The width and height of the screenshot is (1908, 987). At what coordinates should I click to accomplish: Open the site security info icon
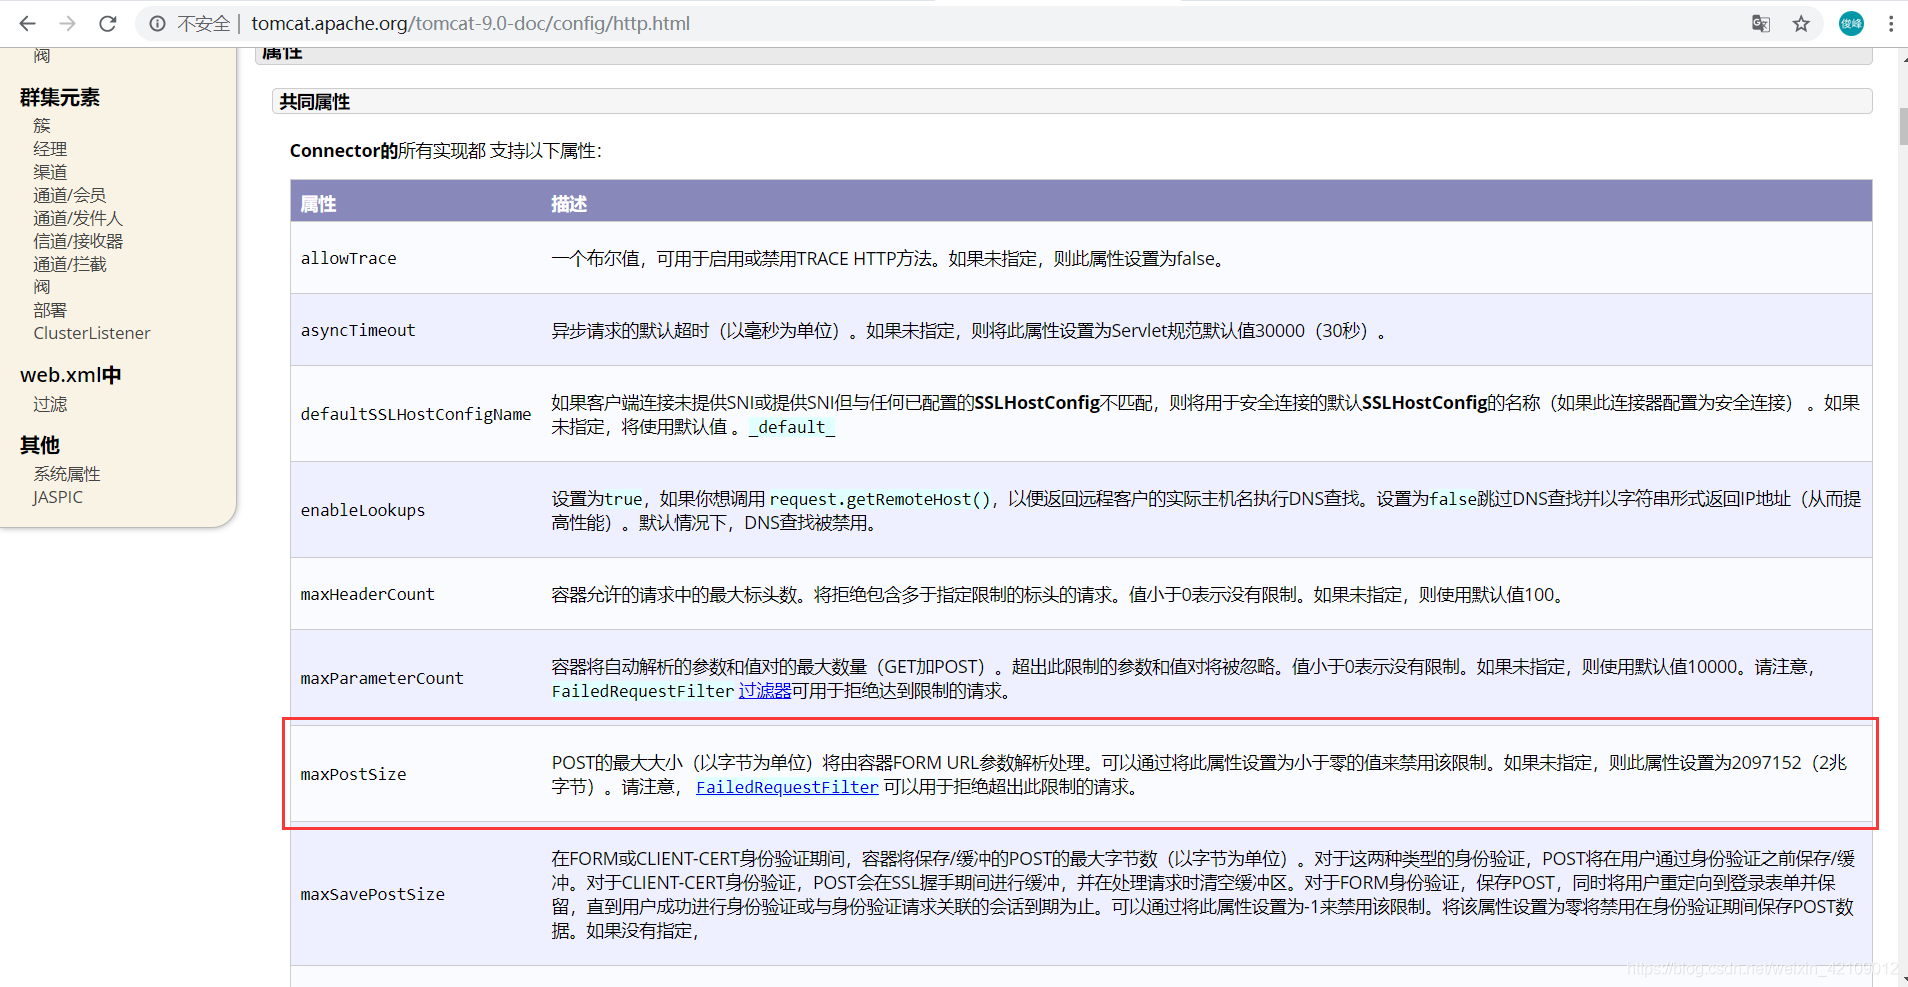pyautogui.click(x=158, y=23)
